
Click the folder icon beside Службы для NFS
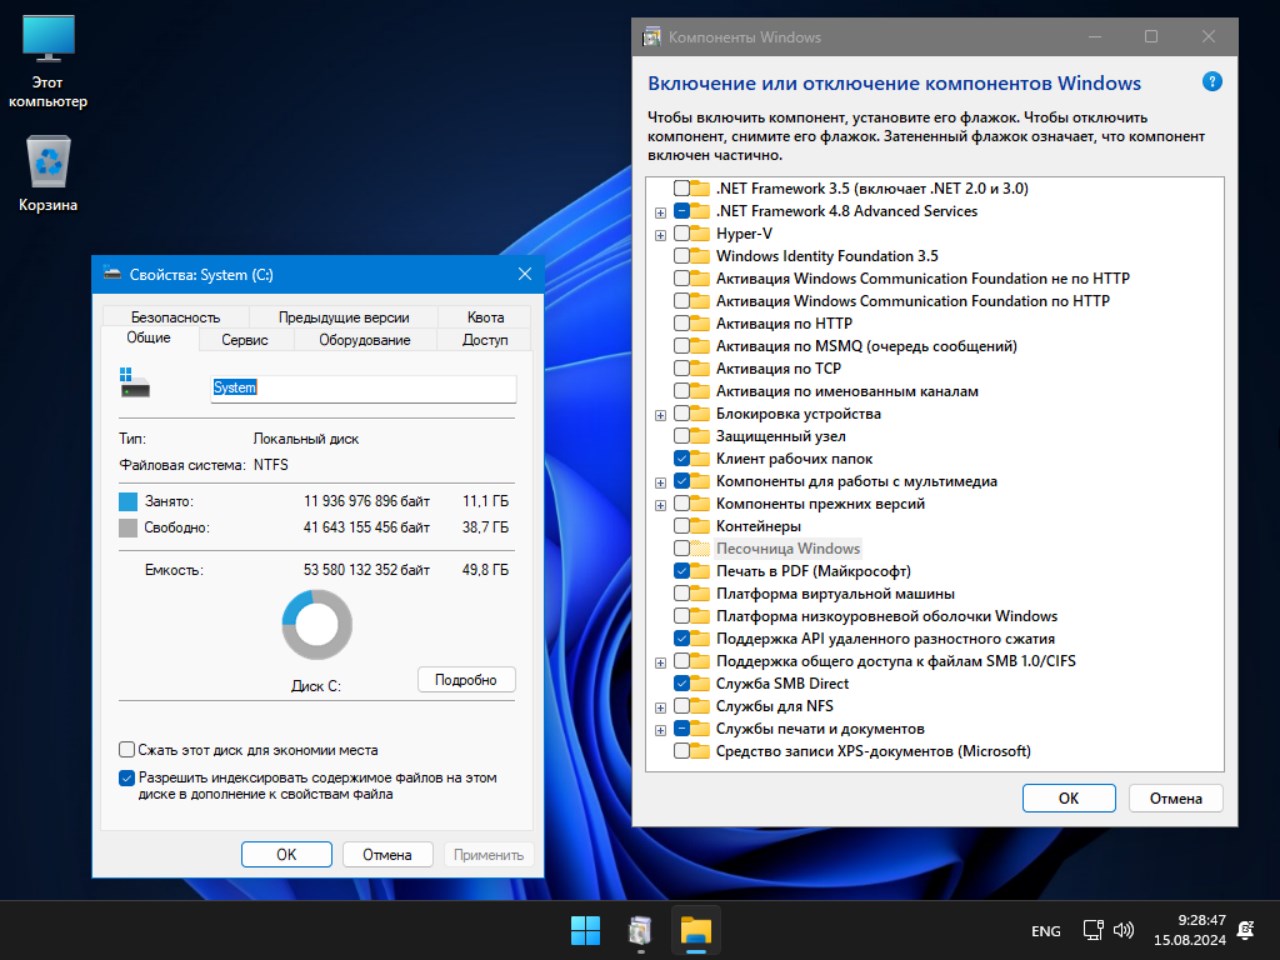700,706
